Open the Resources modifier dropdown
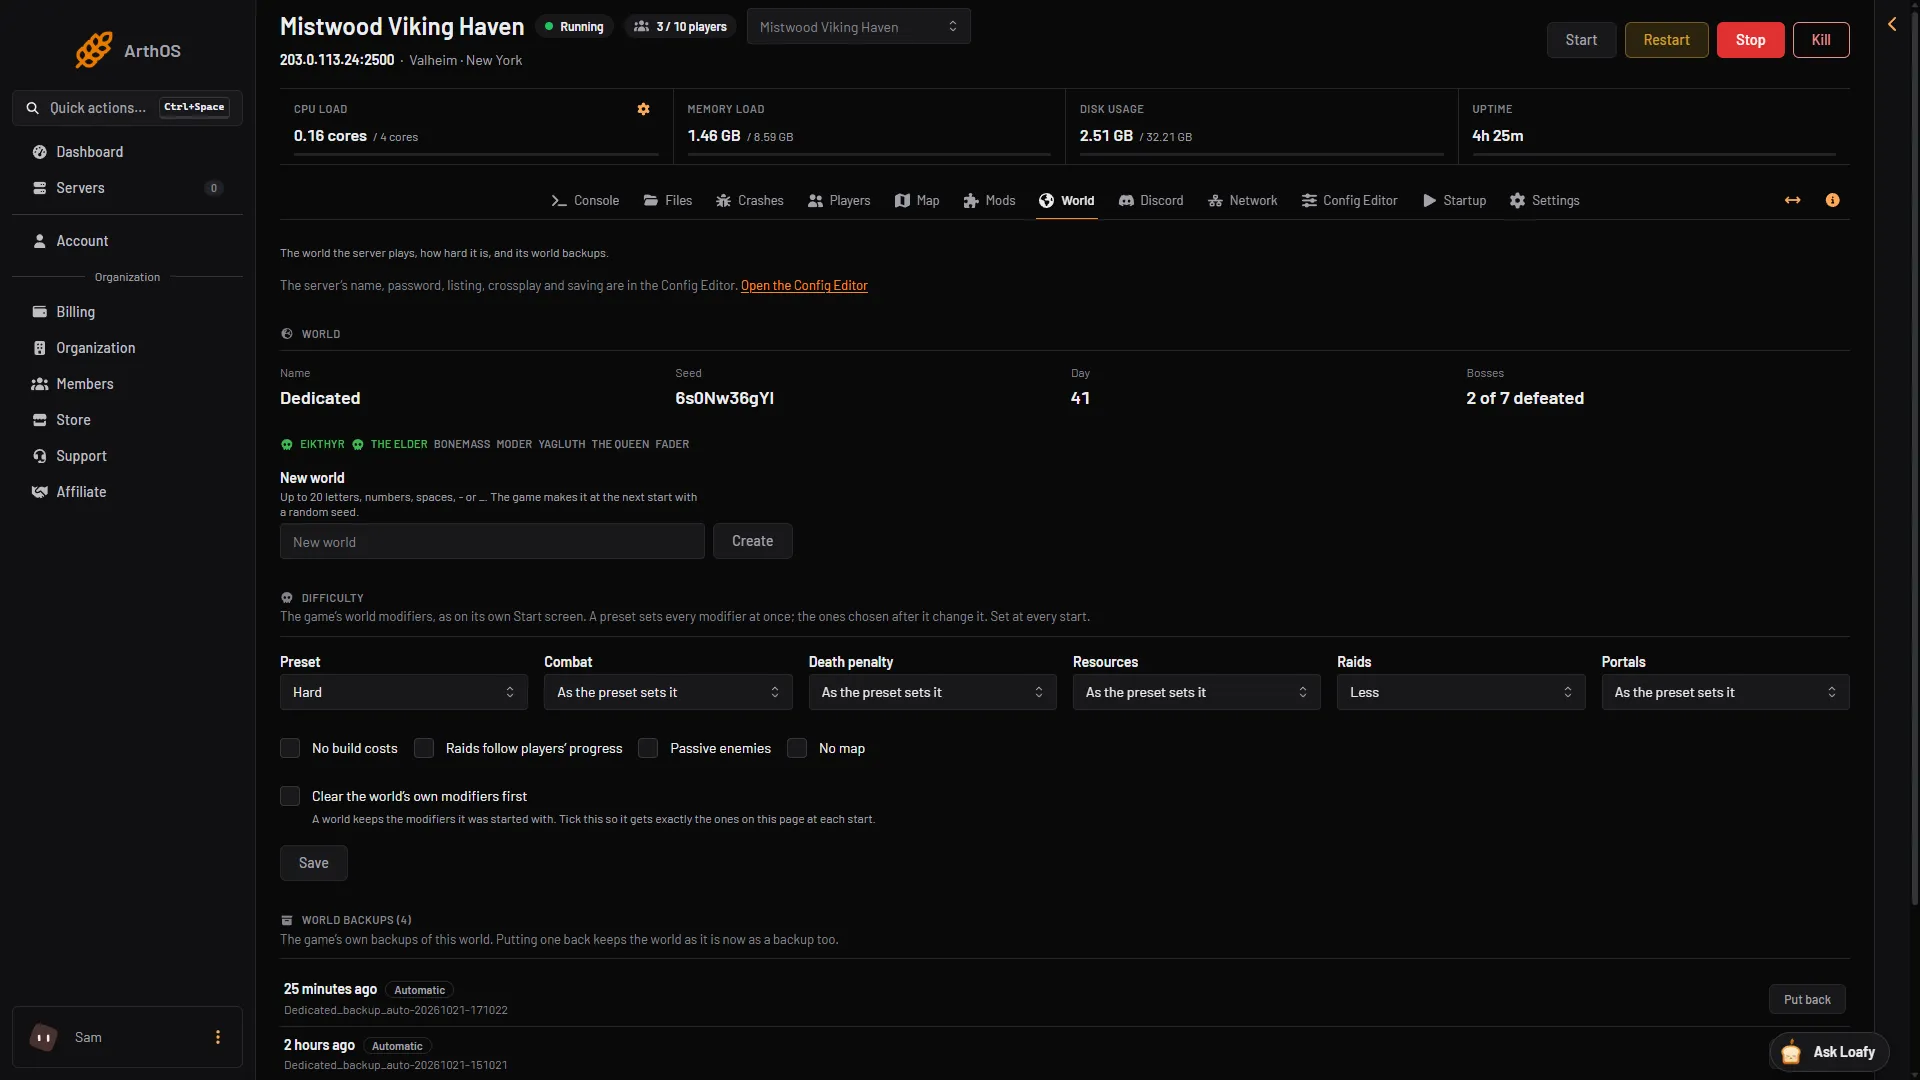This screenshot has width=1920, height=1080. click(x=1197, y=692)
